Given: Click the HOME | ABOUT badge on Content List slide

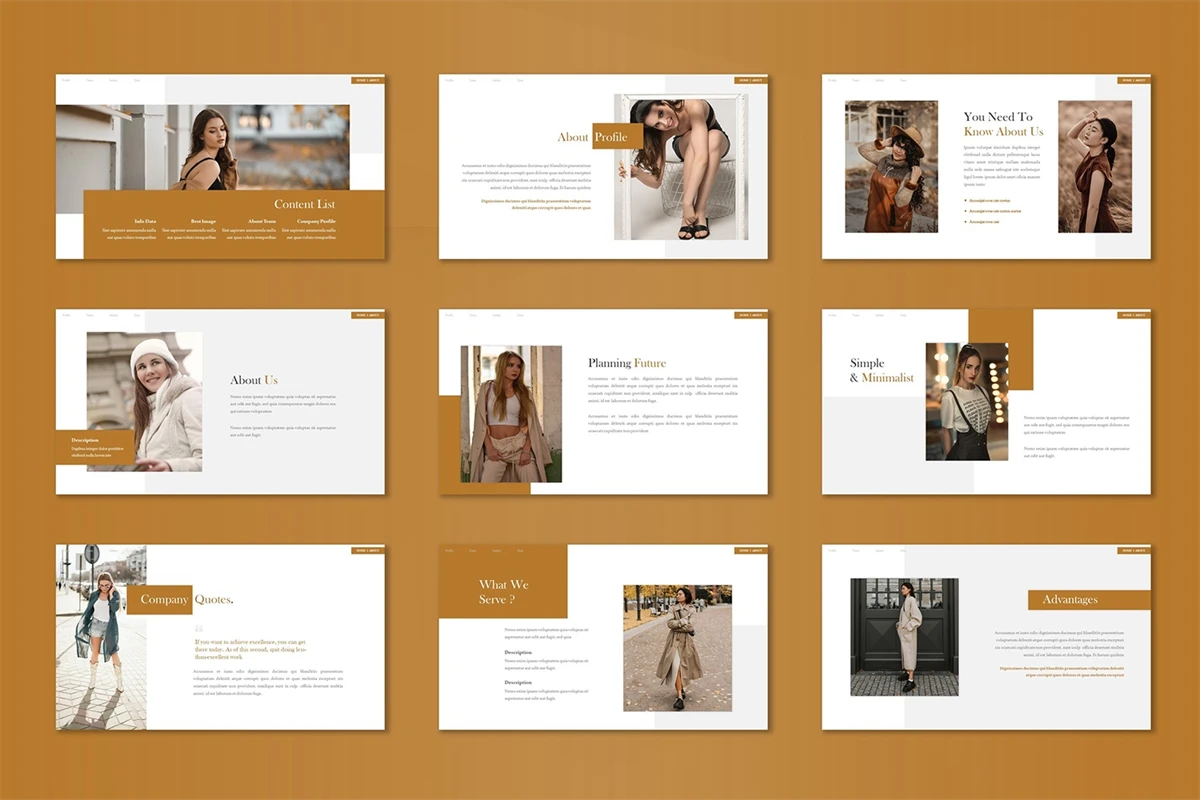Looking at the screenshot, I should (x=367, y=80).
